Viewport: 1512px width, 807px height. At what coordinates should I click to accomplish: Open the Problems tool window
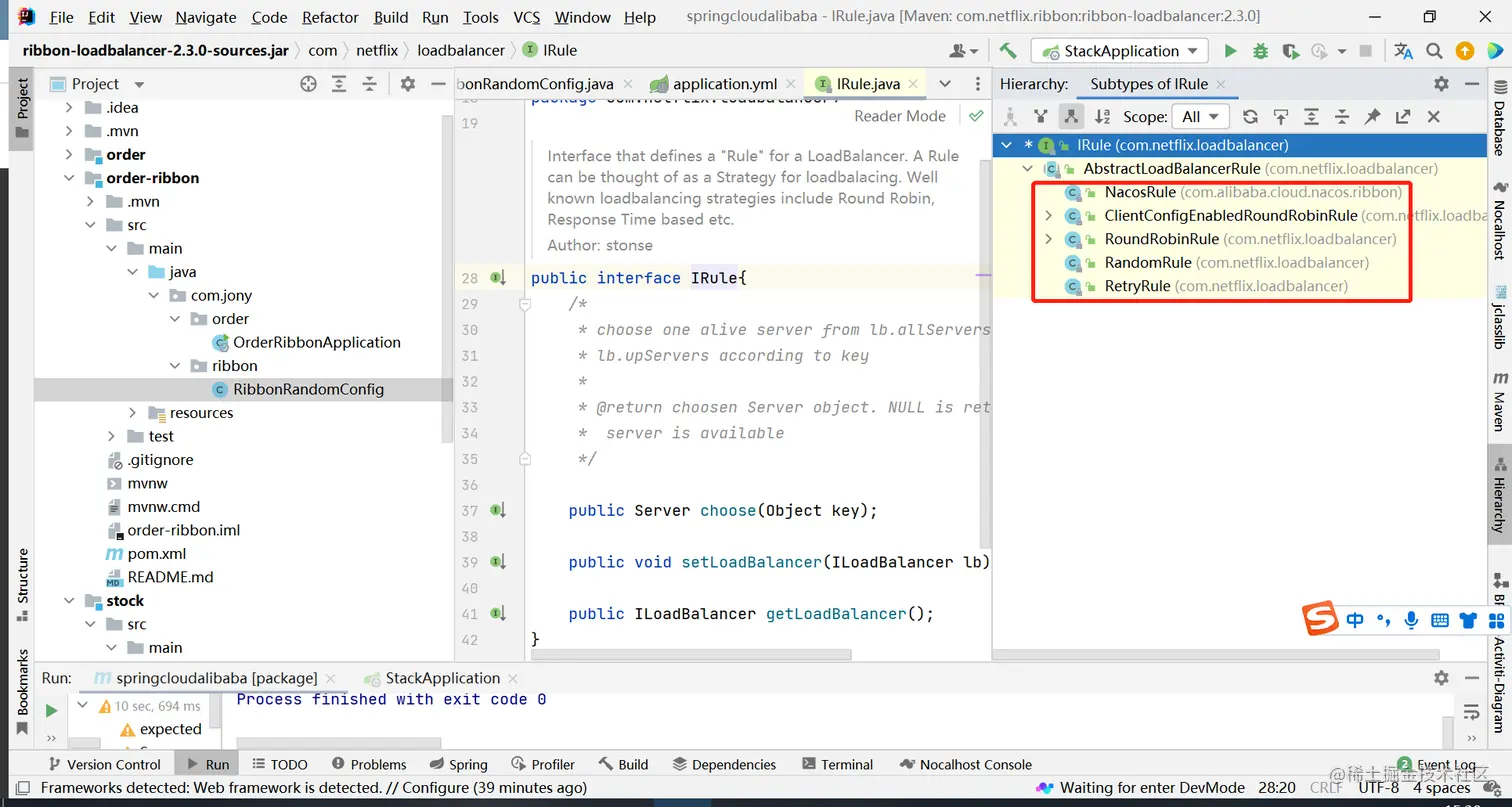[368, 765]
